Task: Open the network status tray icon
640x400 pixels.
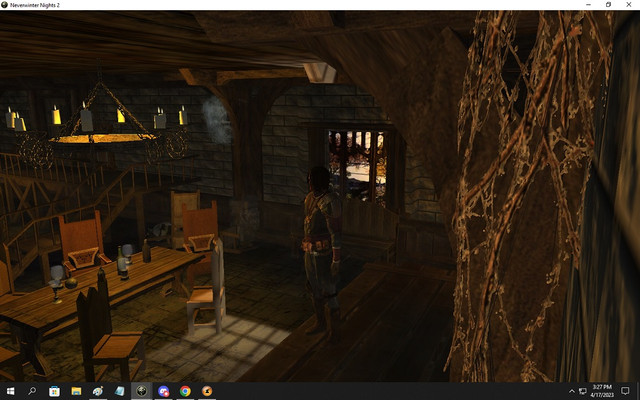Action: [x=582, y=391]
